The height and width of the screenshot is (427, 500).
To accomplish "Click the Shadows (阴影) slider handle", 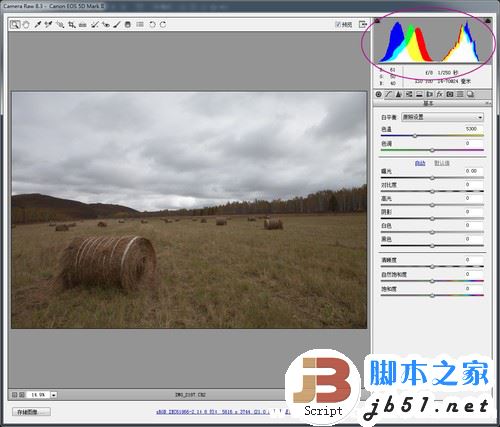I will click(x=432, y=219).
